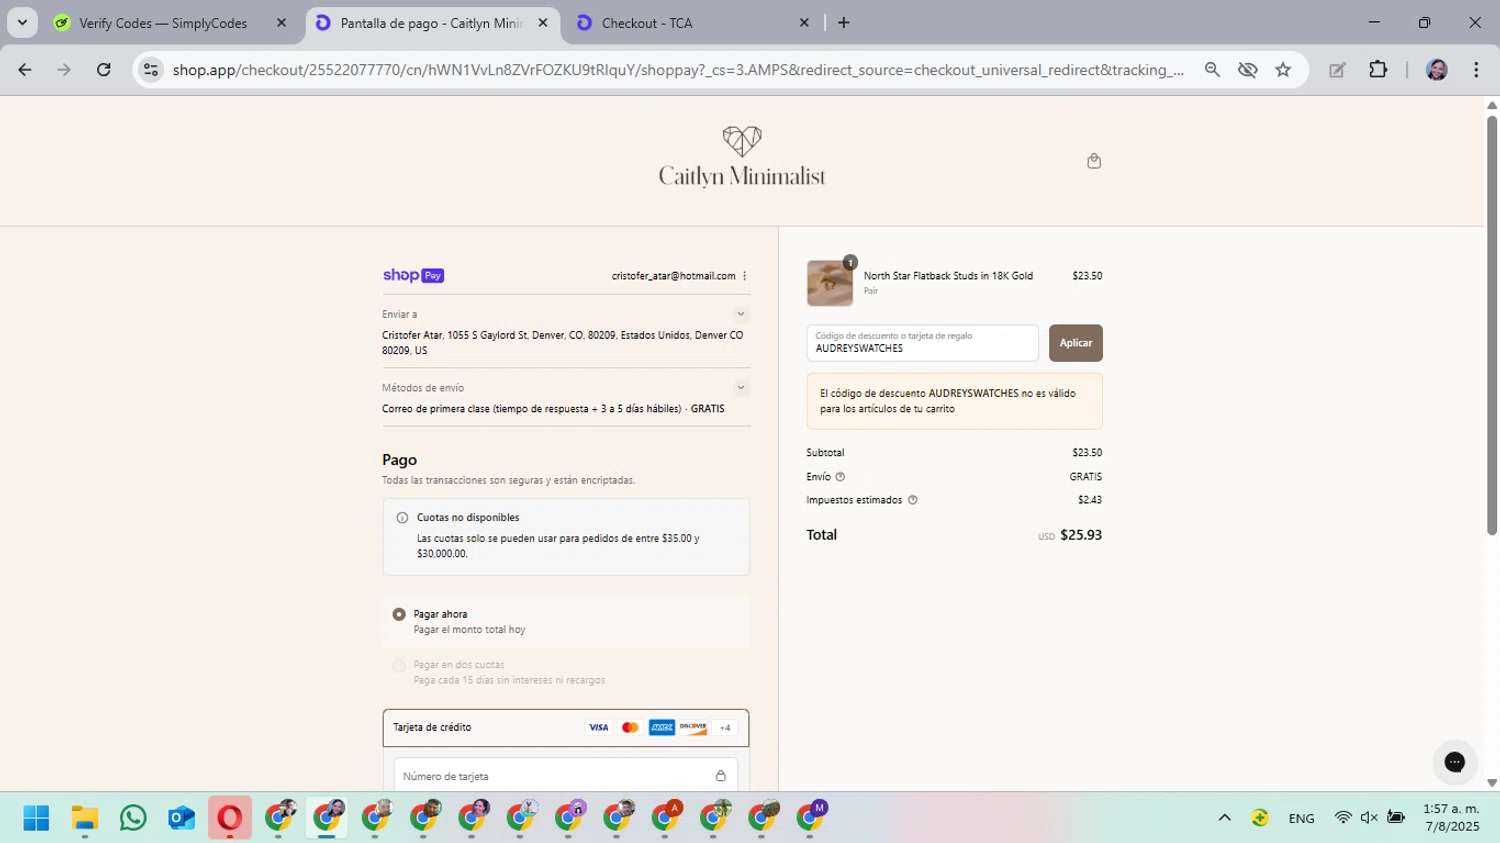
Task: View site information icon in address bar
Action: click(x=151, y=70)
